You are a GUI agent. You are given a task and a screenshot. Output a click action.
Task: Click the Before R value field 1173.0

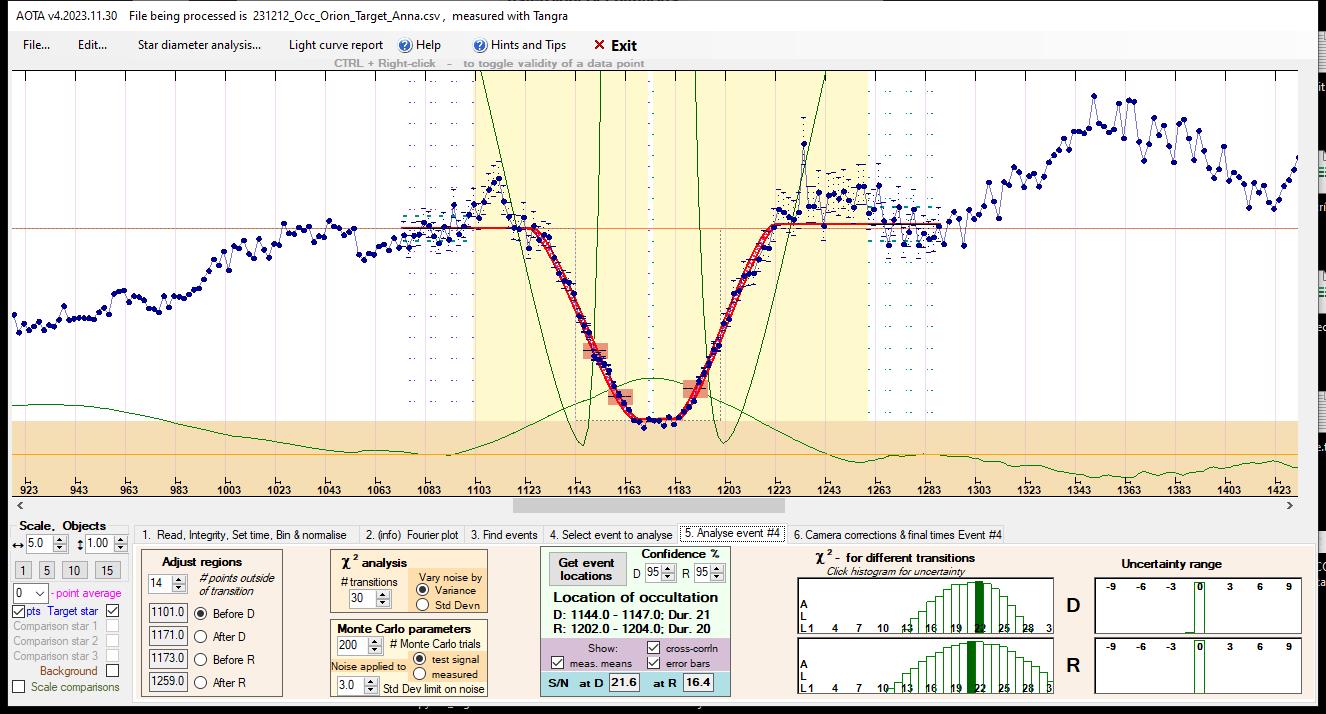(x=168, y=659)
